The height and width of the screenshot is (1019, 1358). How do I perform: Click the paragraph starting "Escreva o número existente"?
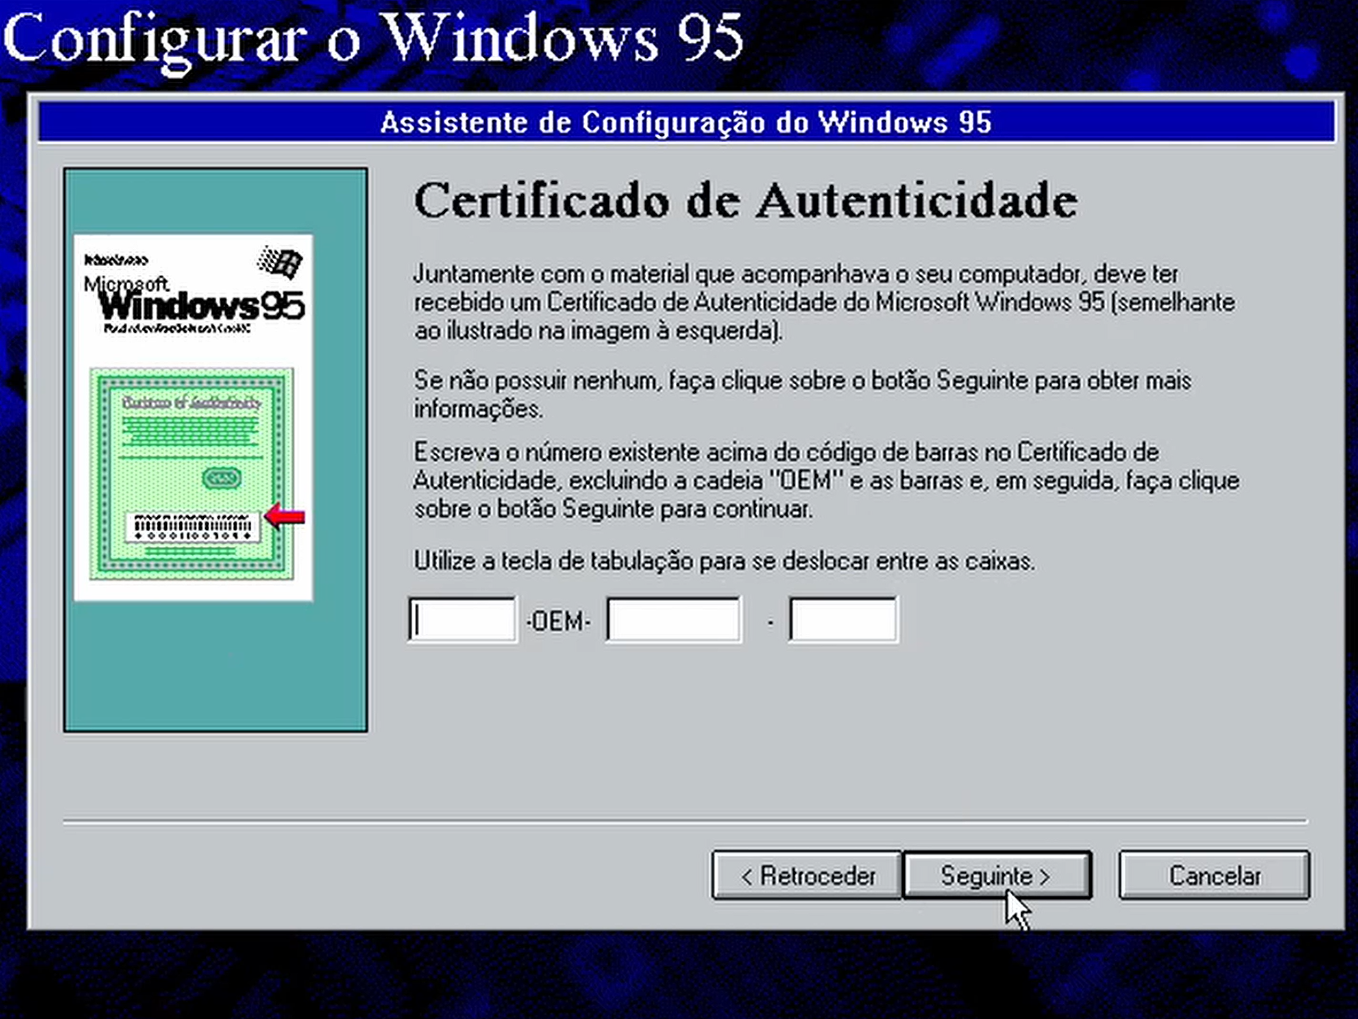[827, 480]
